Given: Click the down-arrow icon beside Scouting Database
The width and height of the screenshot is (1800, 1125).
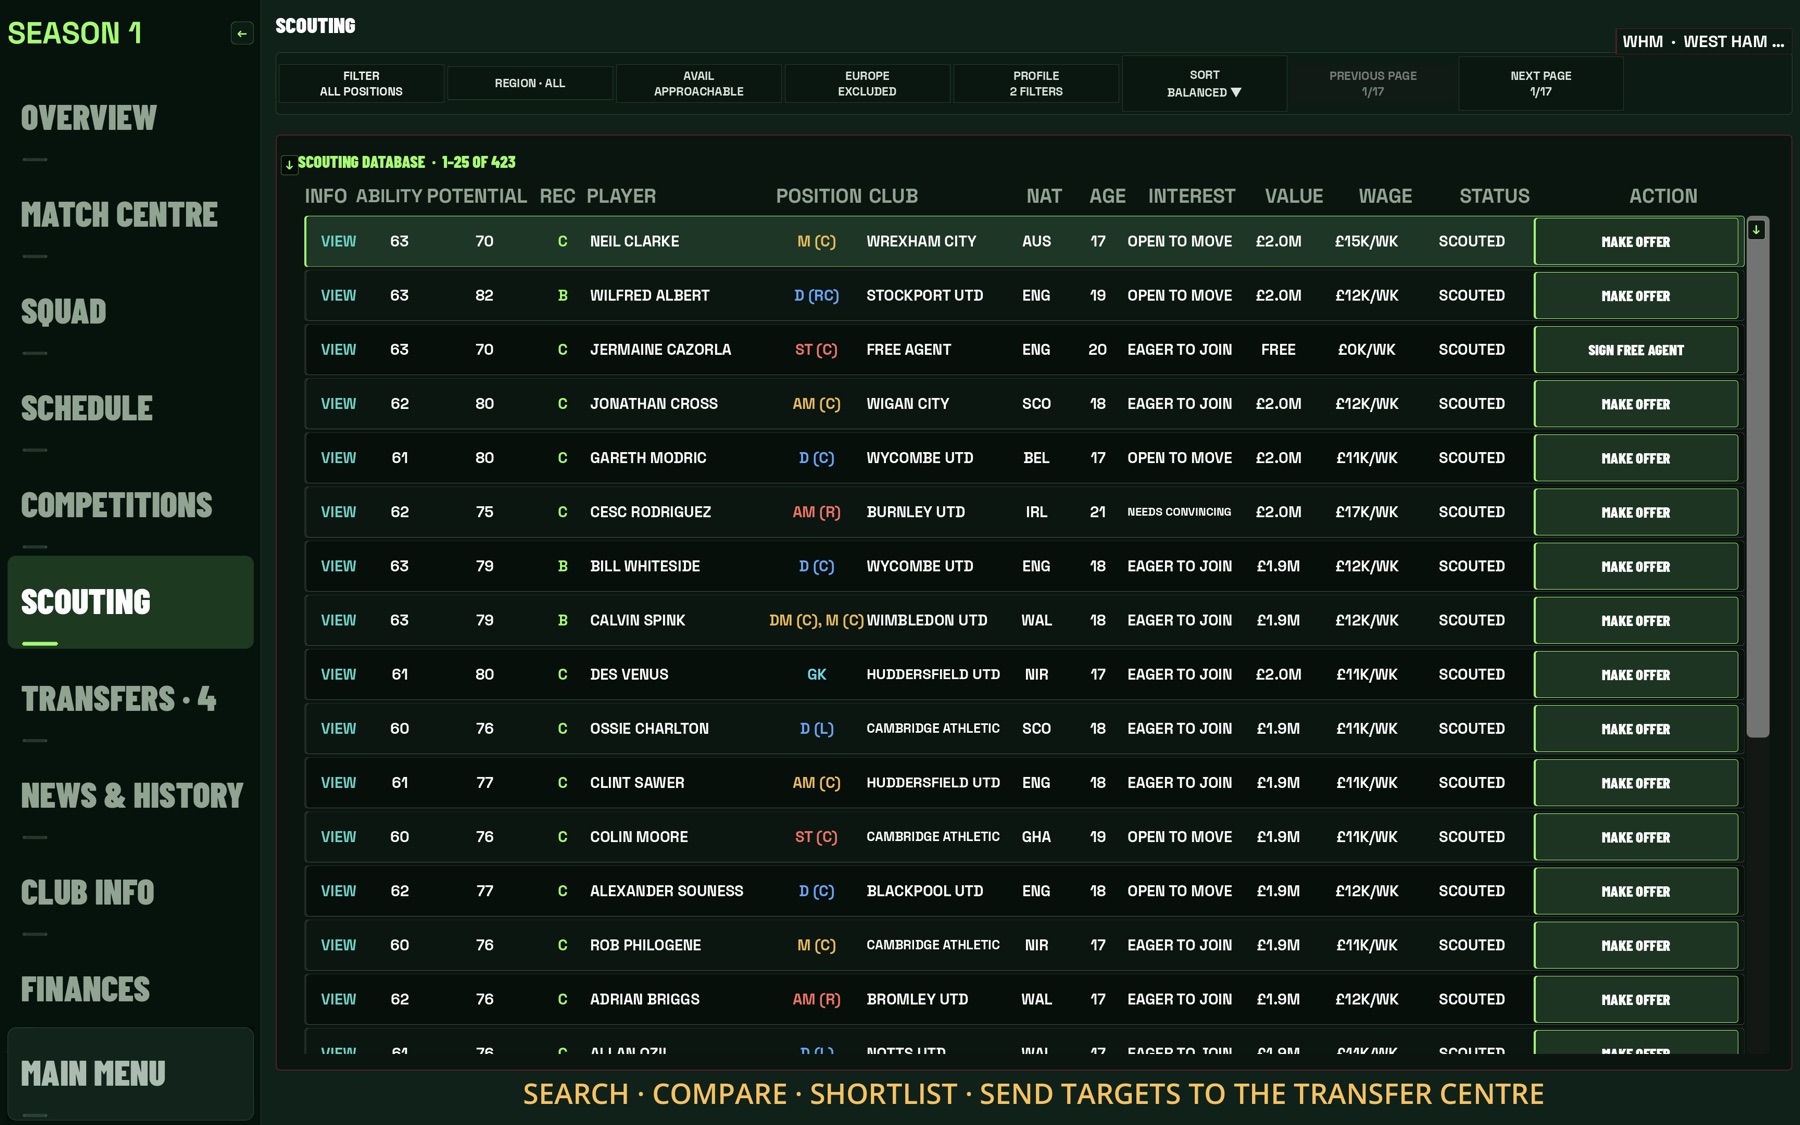Looking at the screenshot, I should [x=289, y=164].
